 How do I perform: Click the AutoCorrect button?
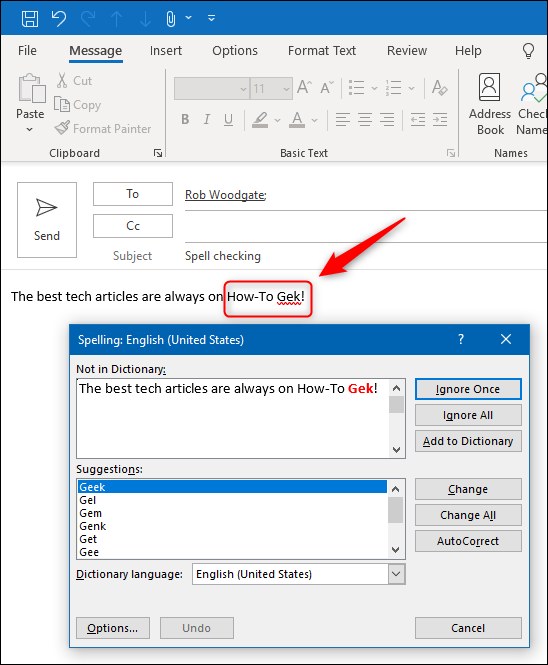point(468,541)
